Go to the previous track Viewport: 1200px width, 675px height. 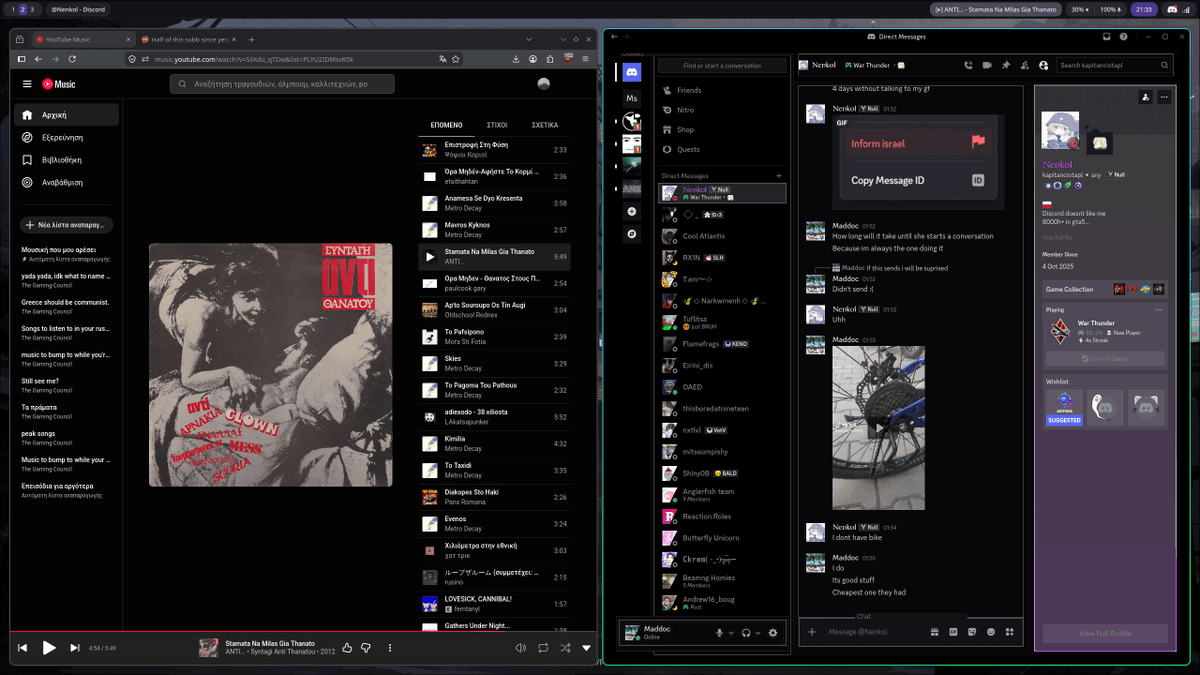point(23,648)
